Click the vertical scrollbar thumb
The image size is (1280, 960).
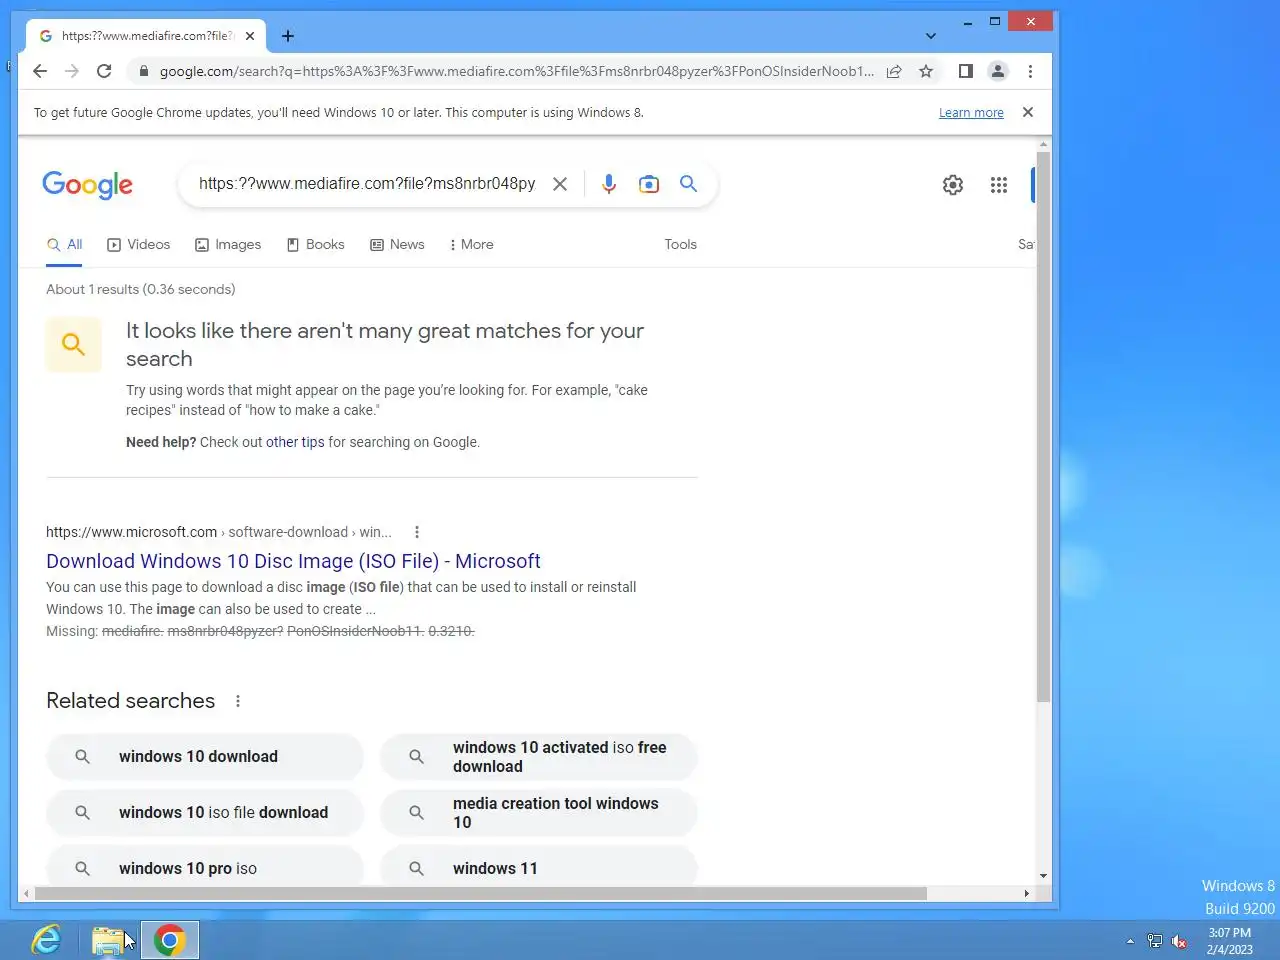[1043, 427]
